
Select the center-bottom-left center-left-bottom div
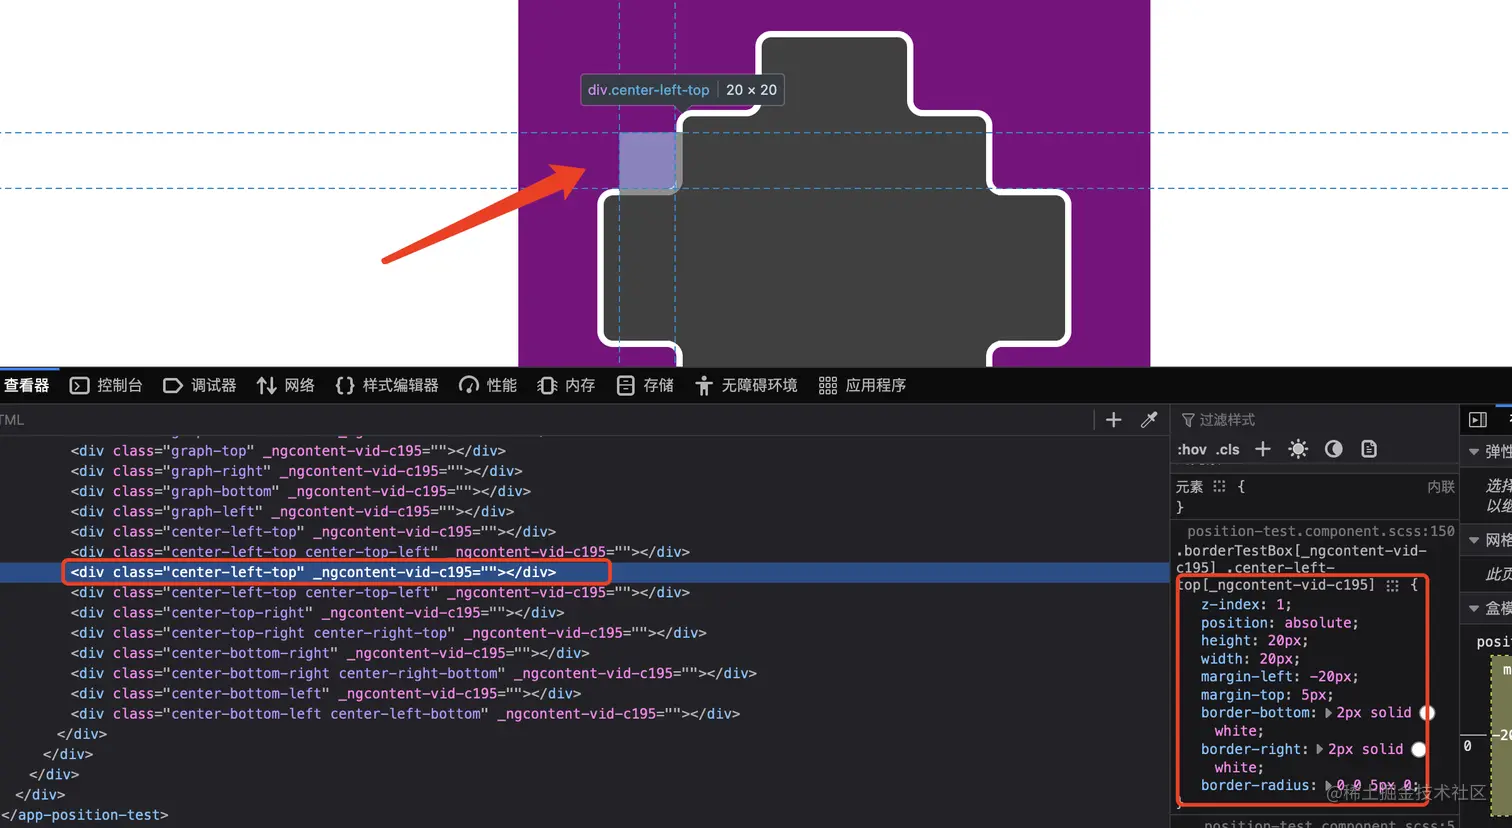tap(405, 714)
